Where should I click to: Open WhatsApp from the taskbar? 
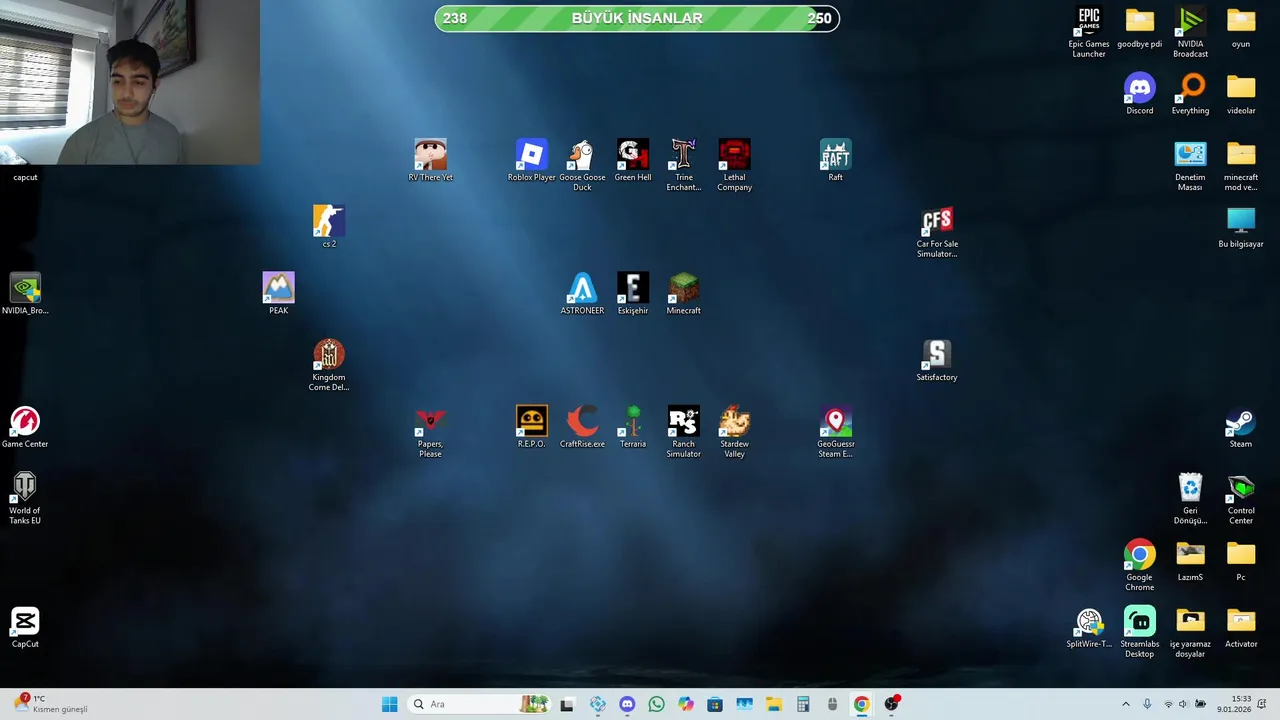coord(656,704)
